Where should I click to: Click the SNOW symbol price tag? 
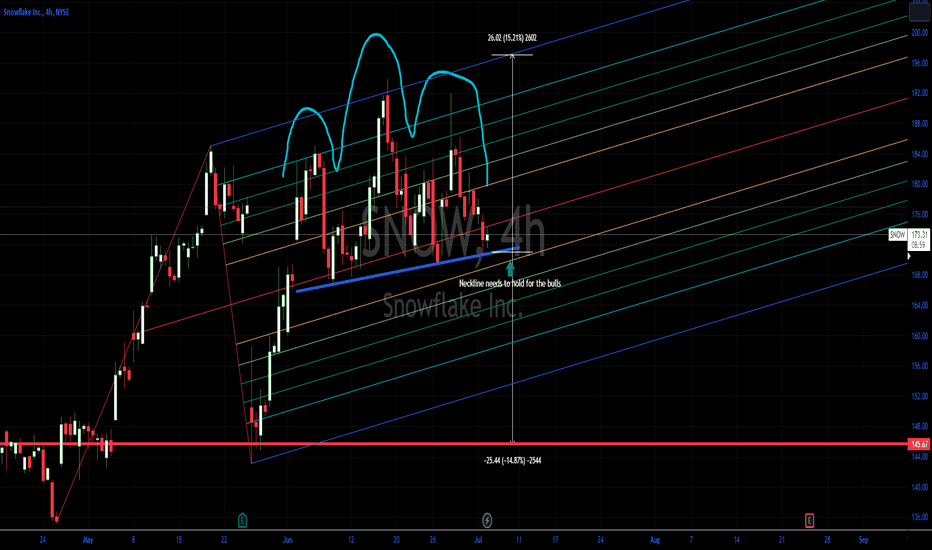click(x=897, y=235)
